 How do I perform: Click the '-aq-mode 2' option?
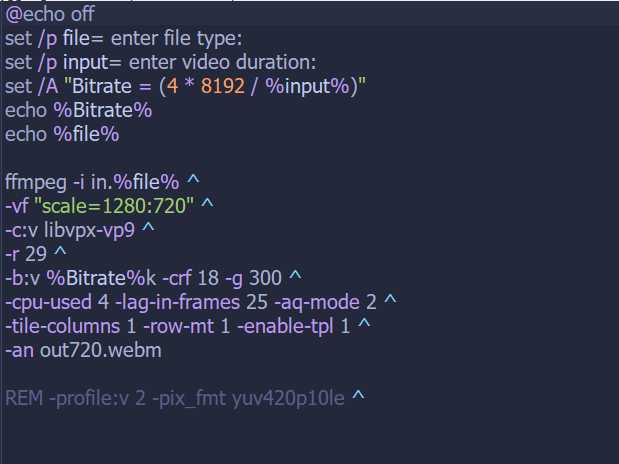pyautogui.click(x=325, y=302)
